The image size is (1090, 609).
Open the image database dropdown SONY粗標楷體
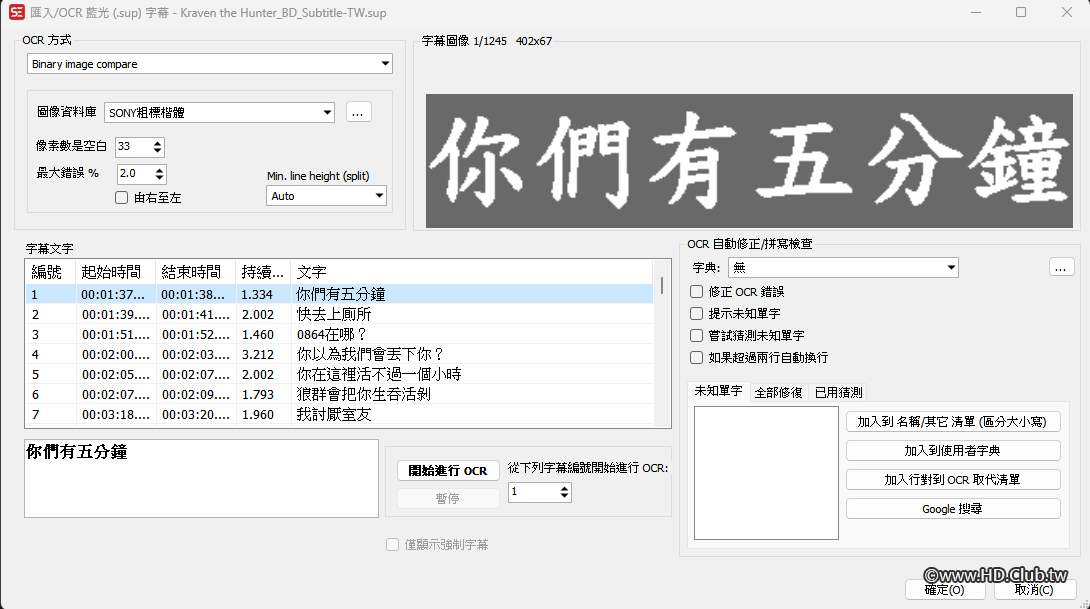click(220, 113)
